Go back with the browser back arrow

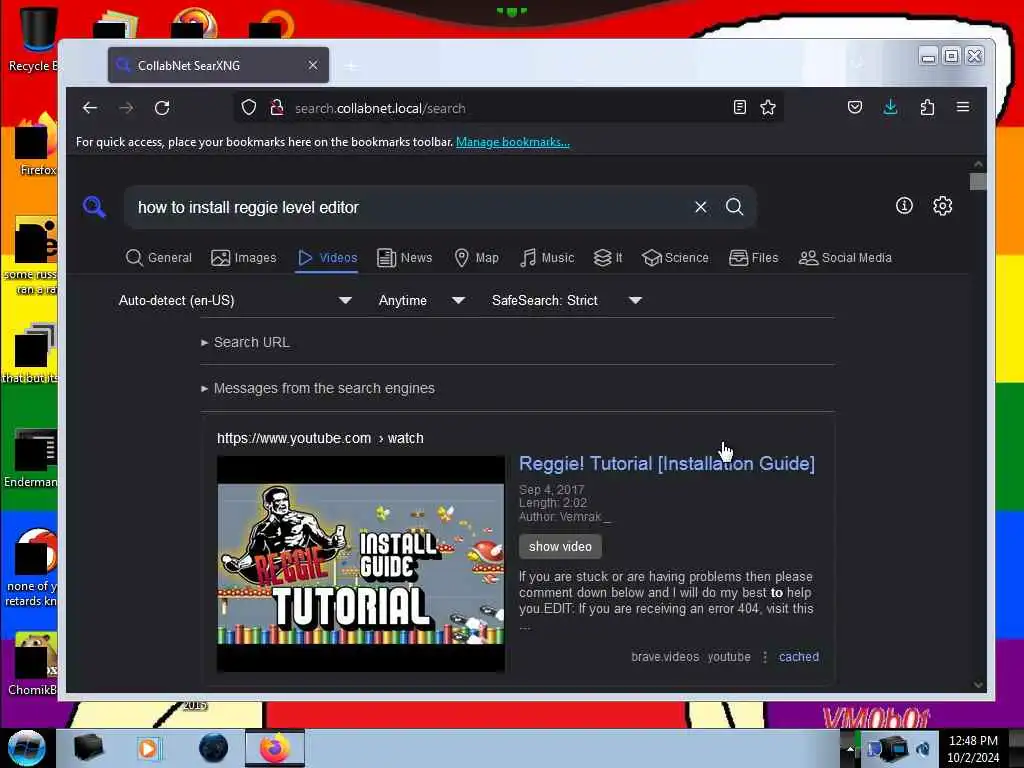[90, 108]
